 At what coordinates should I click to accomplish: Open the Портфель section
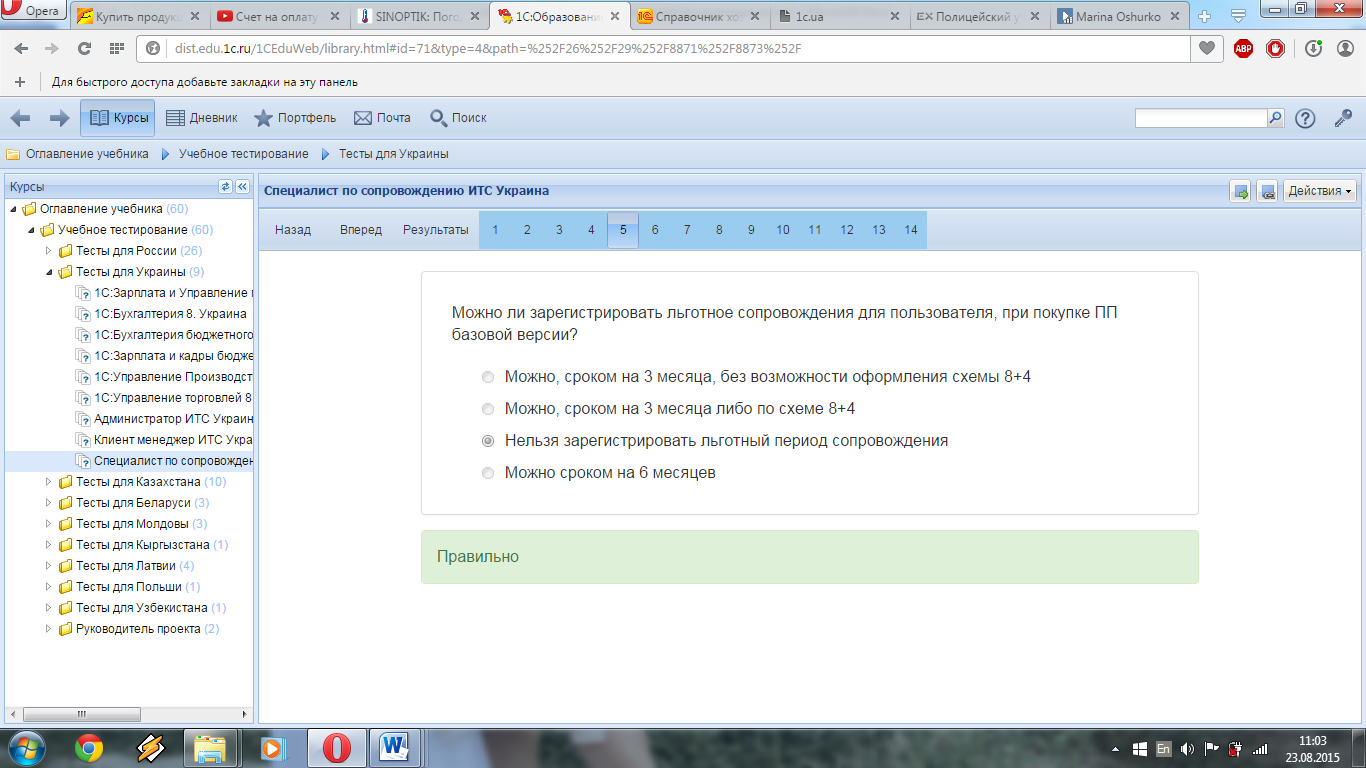point(294,118)
